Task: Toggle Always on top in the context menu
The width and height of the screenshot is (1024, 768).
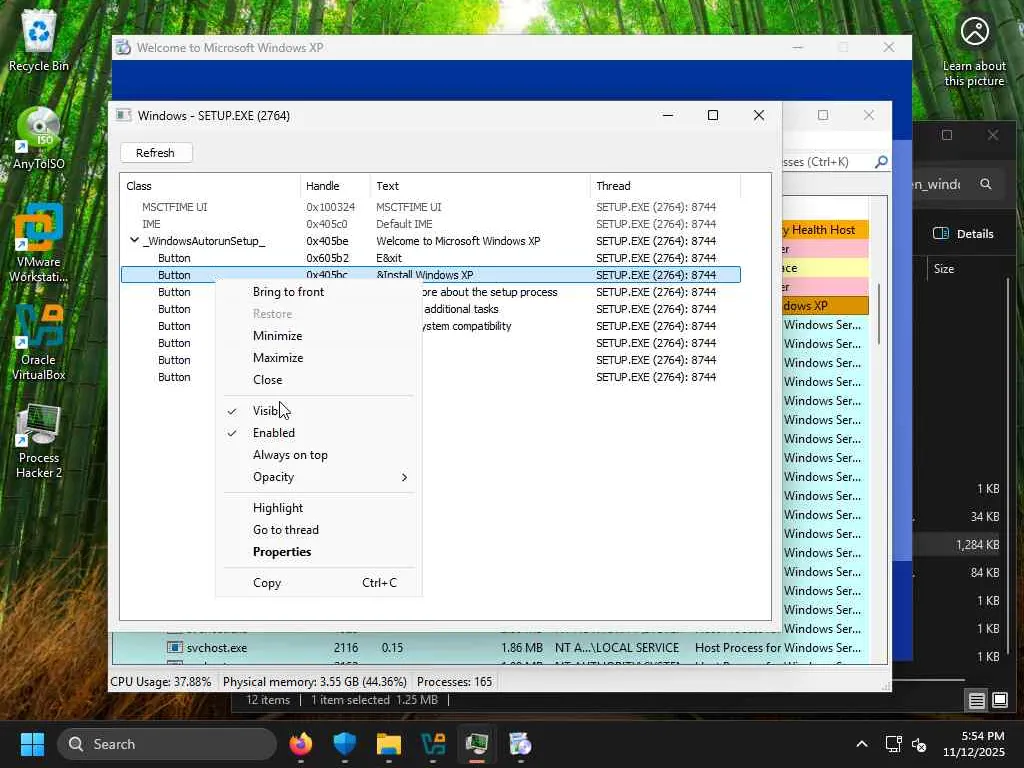Action: point(318,455)
